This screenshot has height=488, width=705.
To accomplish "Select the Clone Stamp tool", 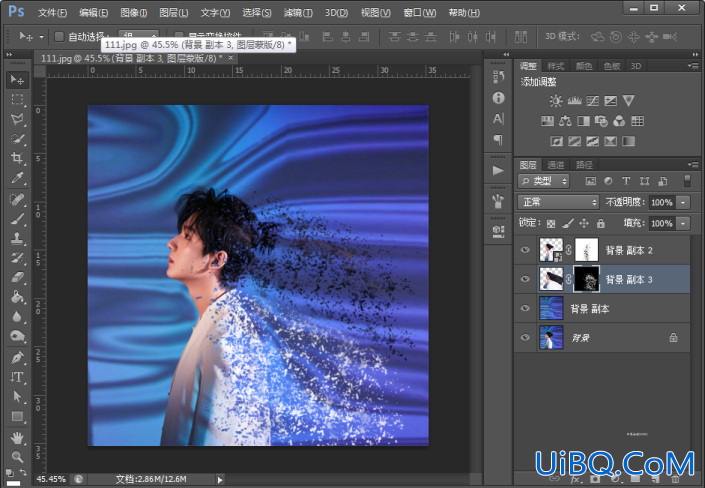I will [17, 238].
